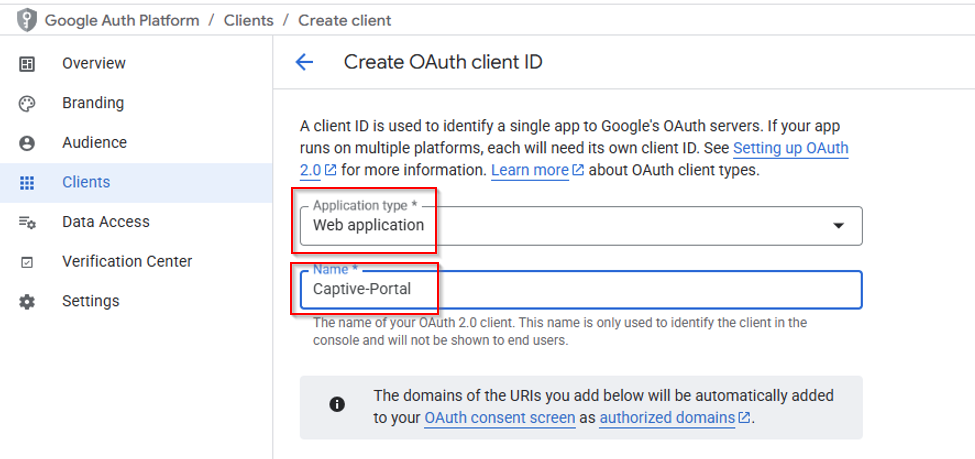Open the Audience section

(136, 143)
